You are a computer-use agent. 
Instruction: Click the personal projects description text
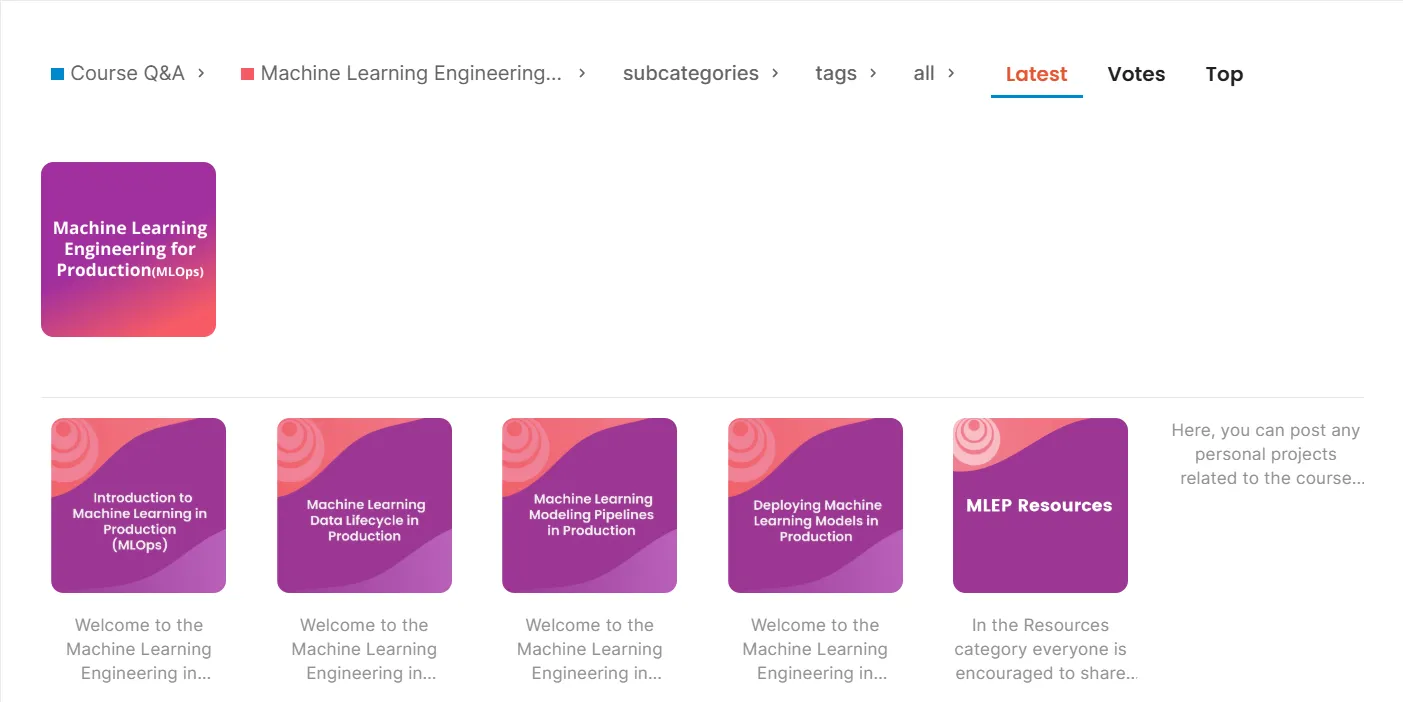[x=1267, y=454]
